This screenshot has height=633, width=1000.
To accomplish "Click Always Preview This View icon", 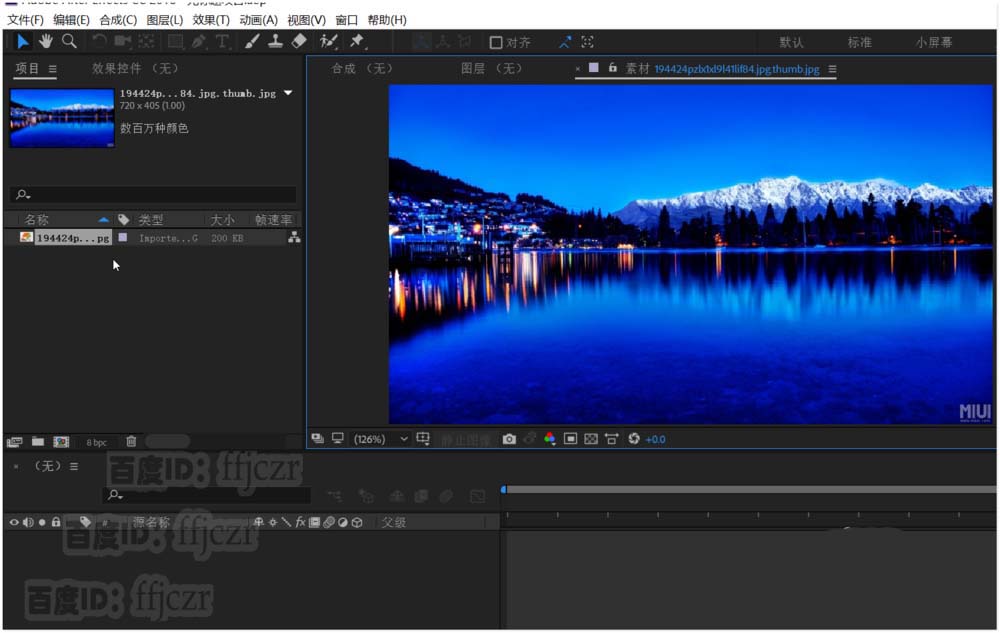I will (x=317, y=439).
